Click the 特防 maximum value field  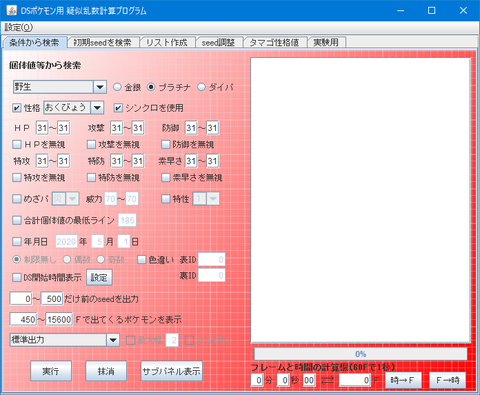(138, 161)
